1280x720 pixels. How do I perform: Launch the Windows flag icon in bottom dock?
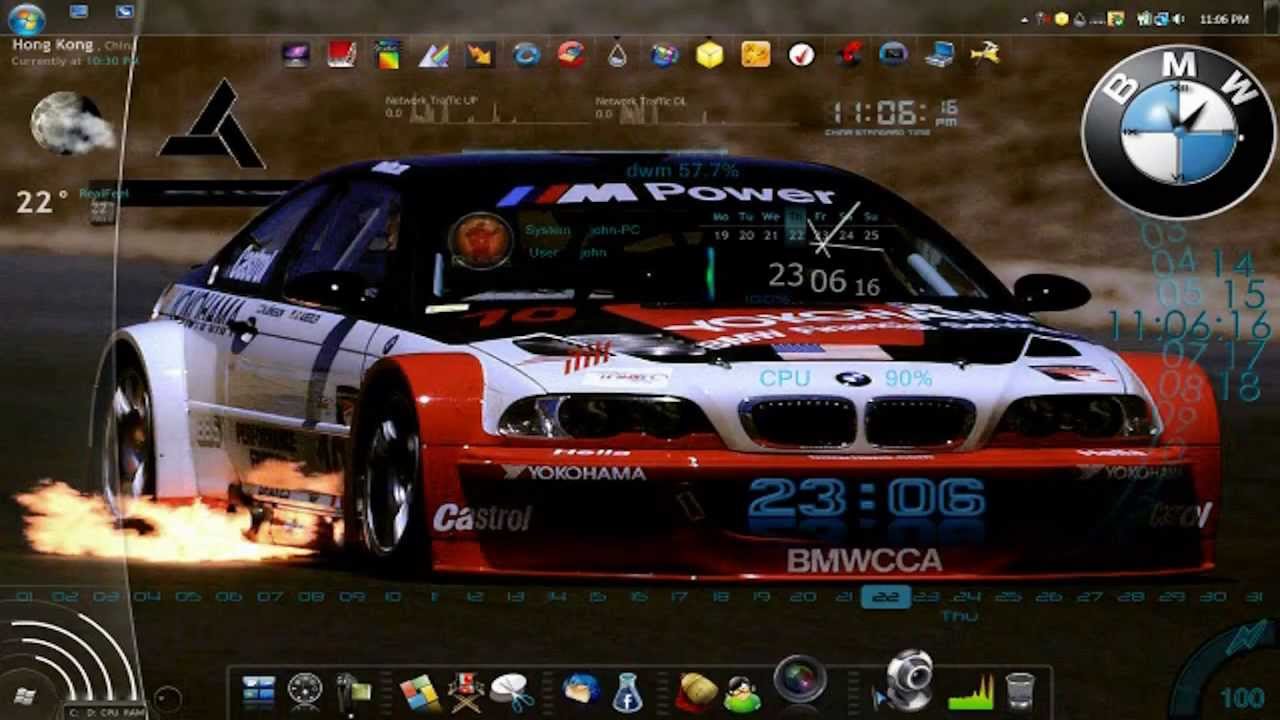[420, 691]
